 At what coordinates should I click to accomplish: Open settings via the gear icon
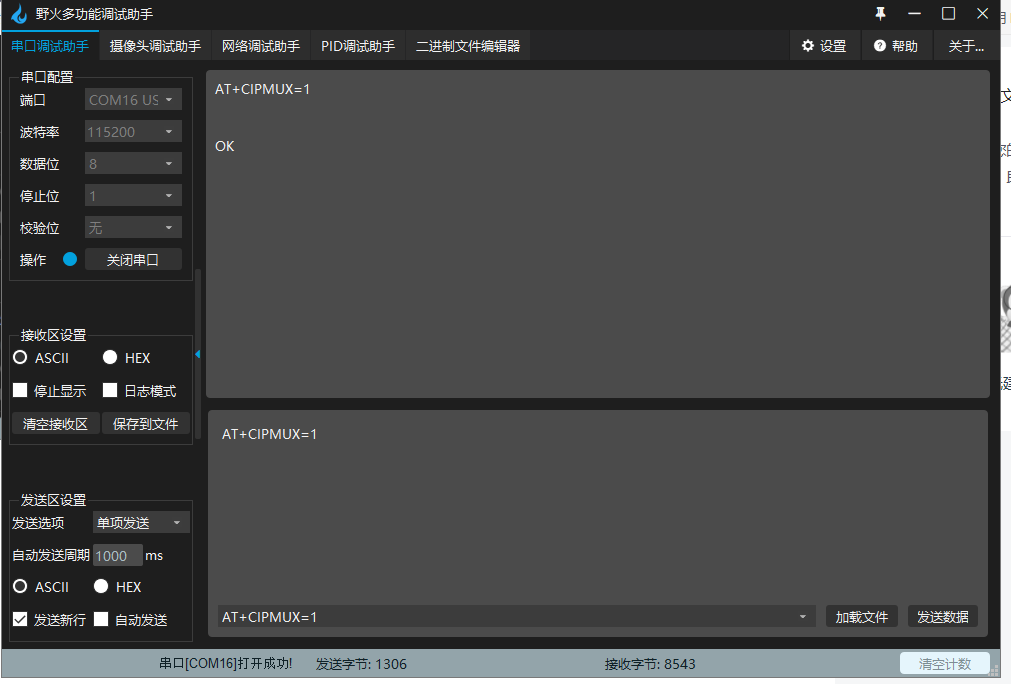pos(807,46)
